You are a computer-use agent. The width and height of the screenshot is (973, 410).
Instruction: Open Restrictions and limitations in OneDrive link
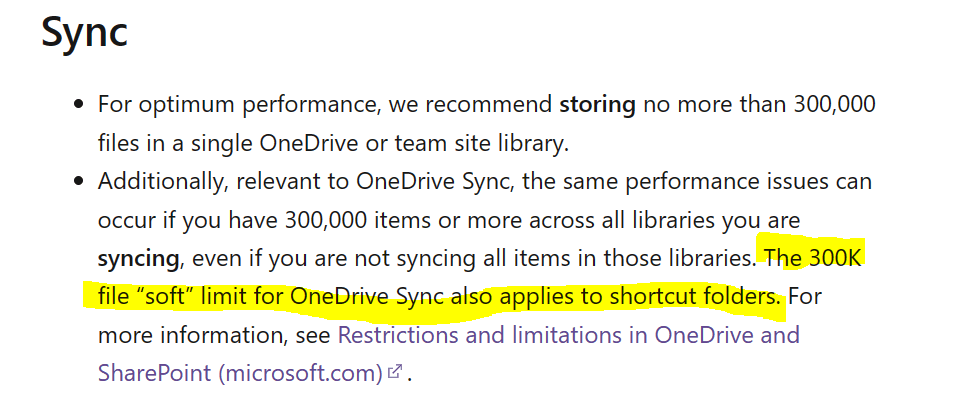568,335
